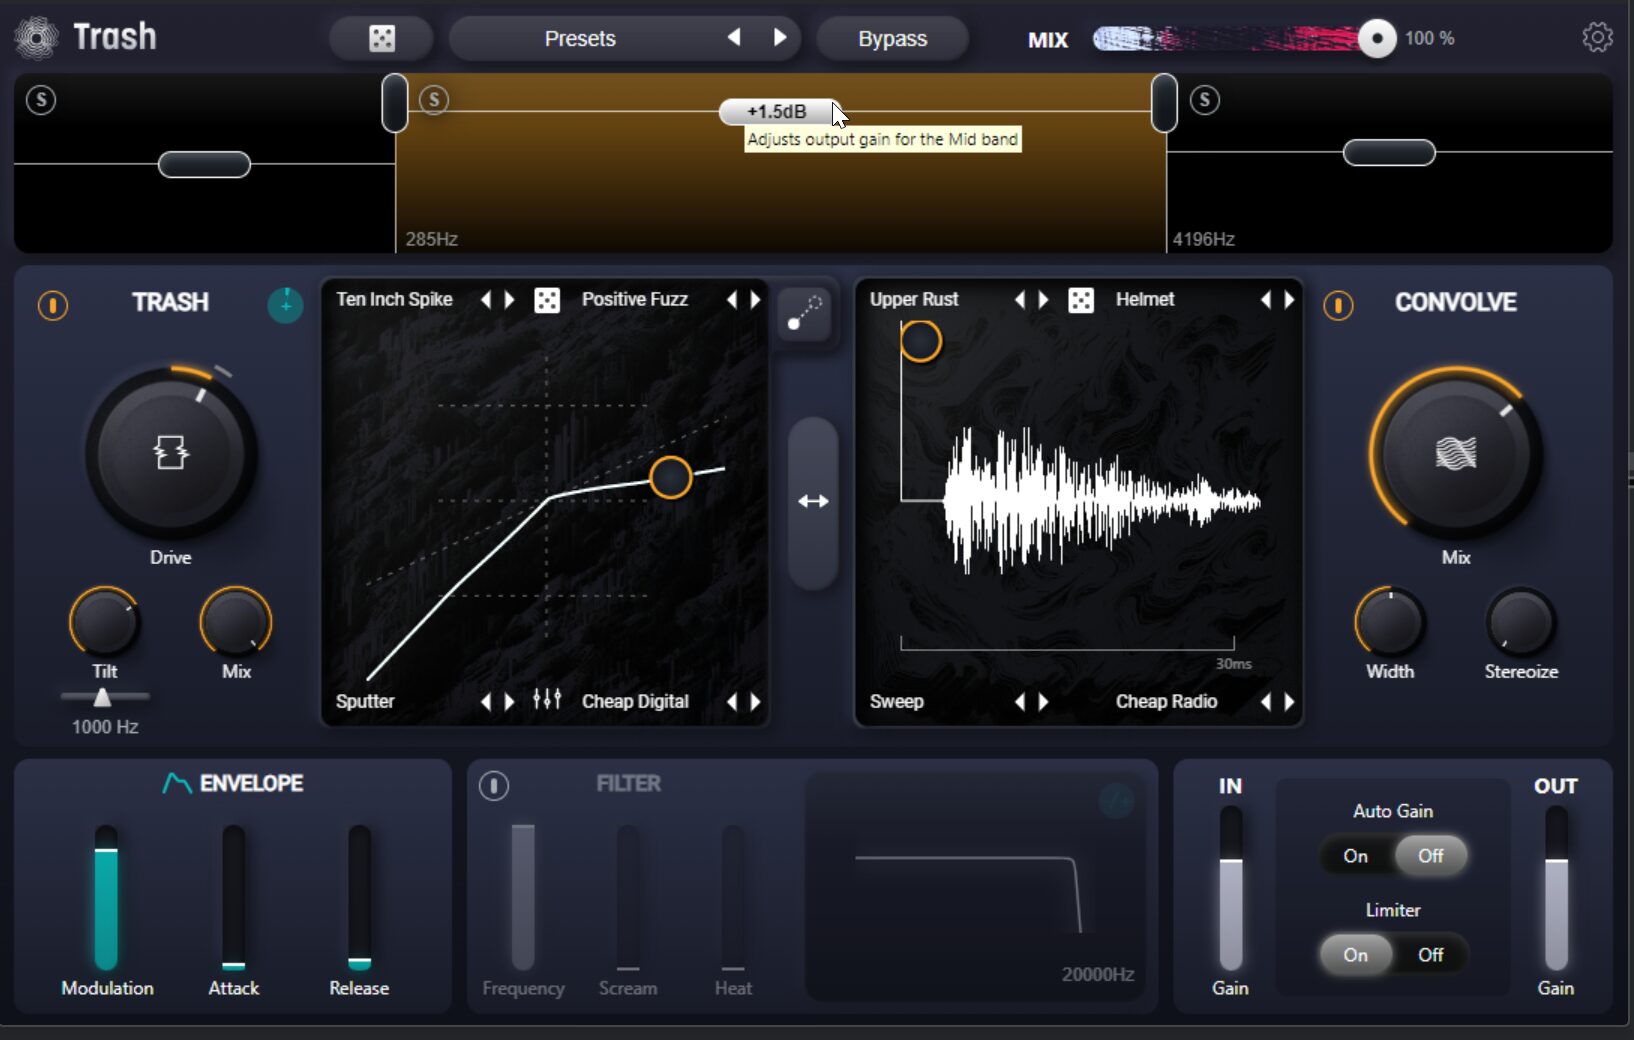Solo the mid band

tap(434, 100)
